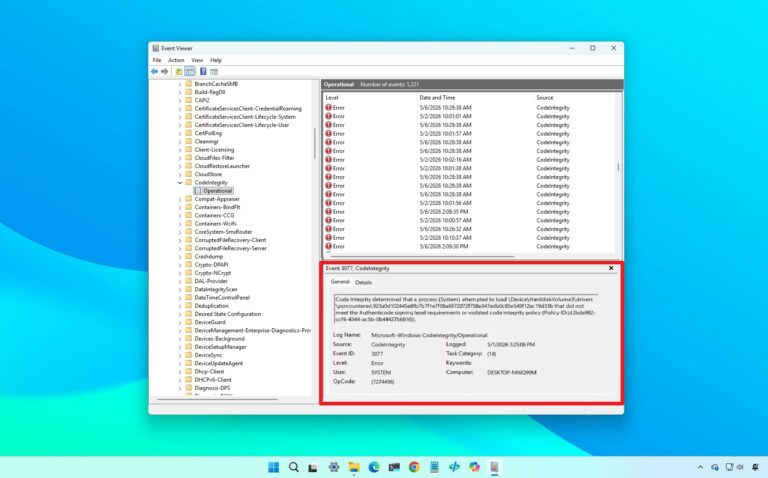This screenshot has width=768, height=478.
Task: Select the DateTimeControlPanel tree item
Action: [222, 297]
